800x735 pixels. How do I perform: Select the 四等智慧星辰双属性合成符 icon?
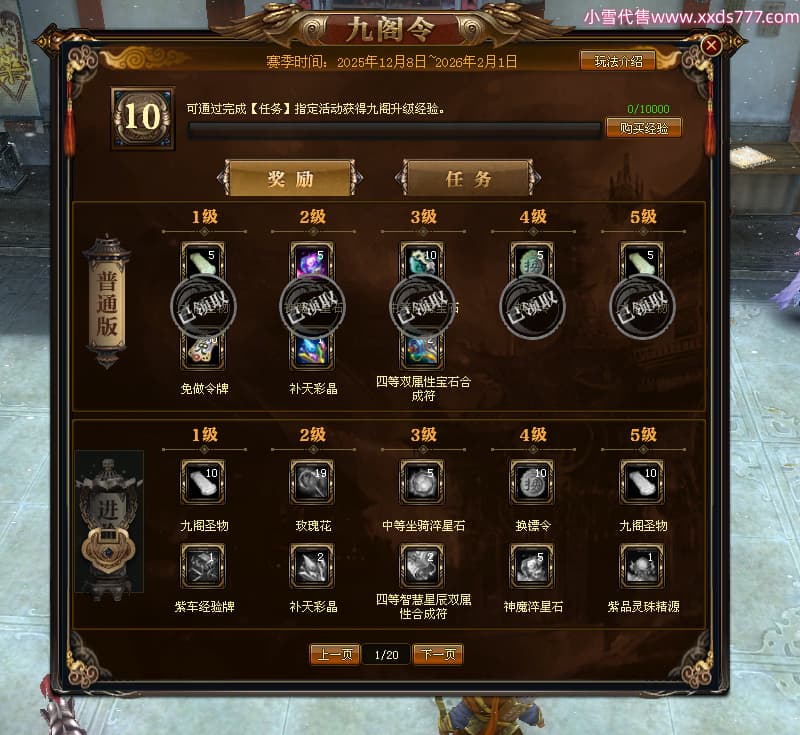click(x=422, y=566)
